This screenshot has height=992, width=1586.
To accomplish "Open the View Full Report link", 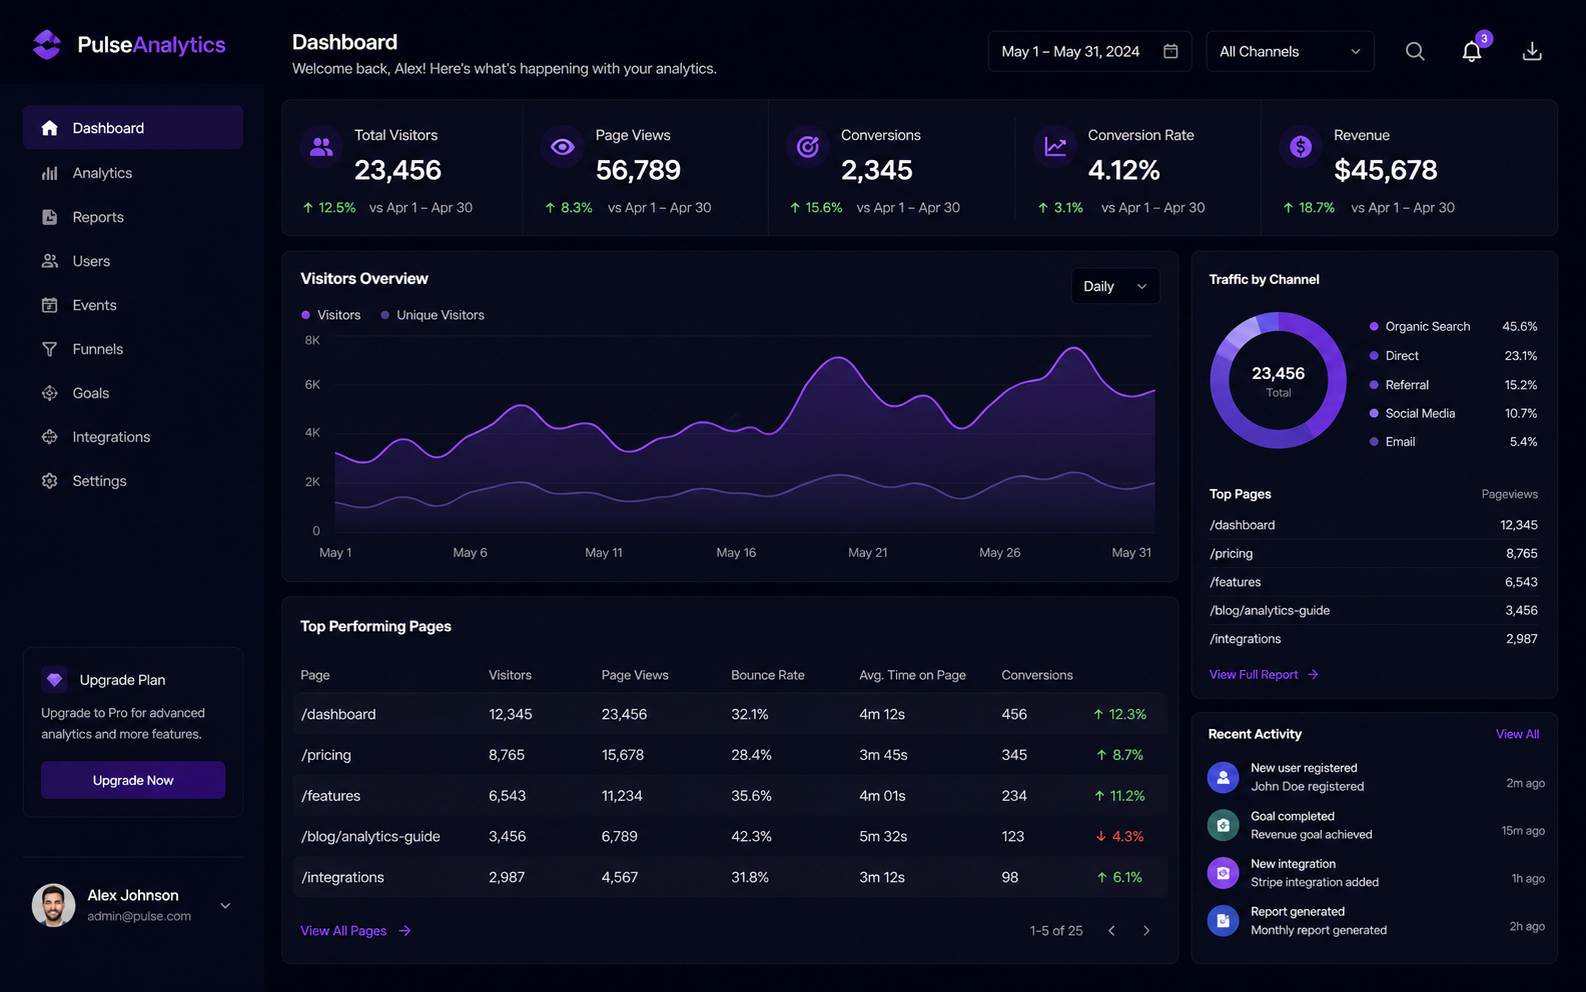I will 1264,675.
